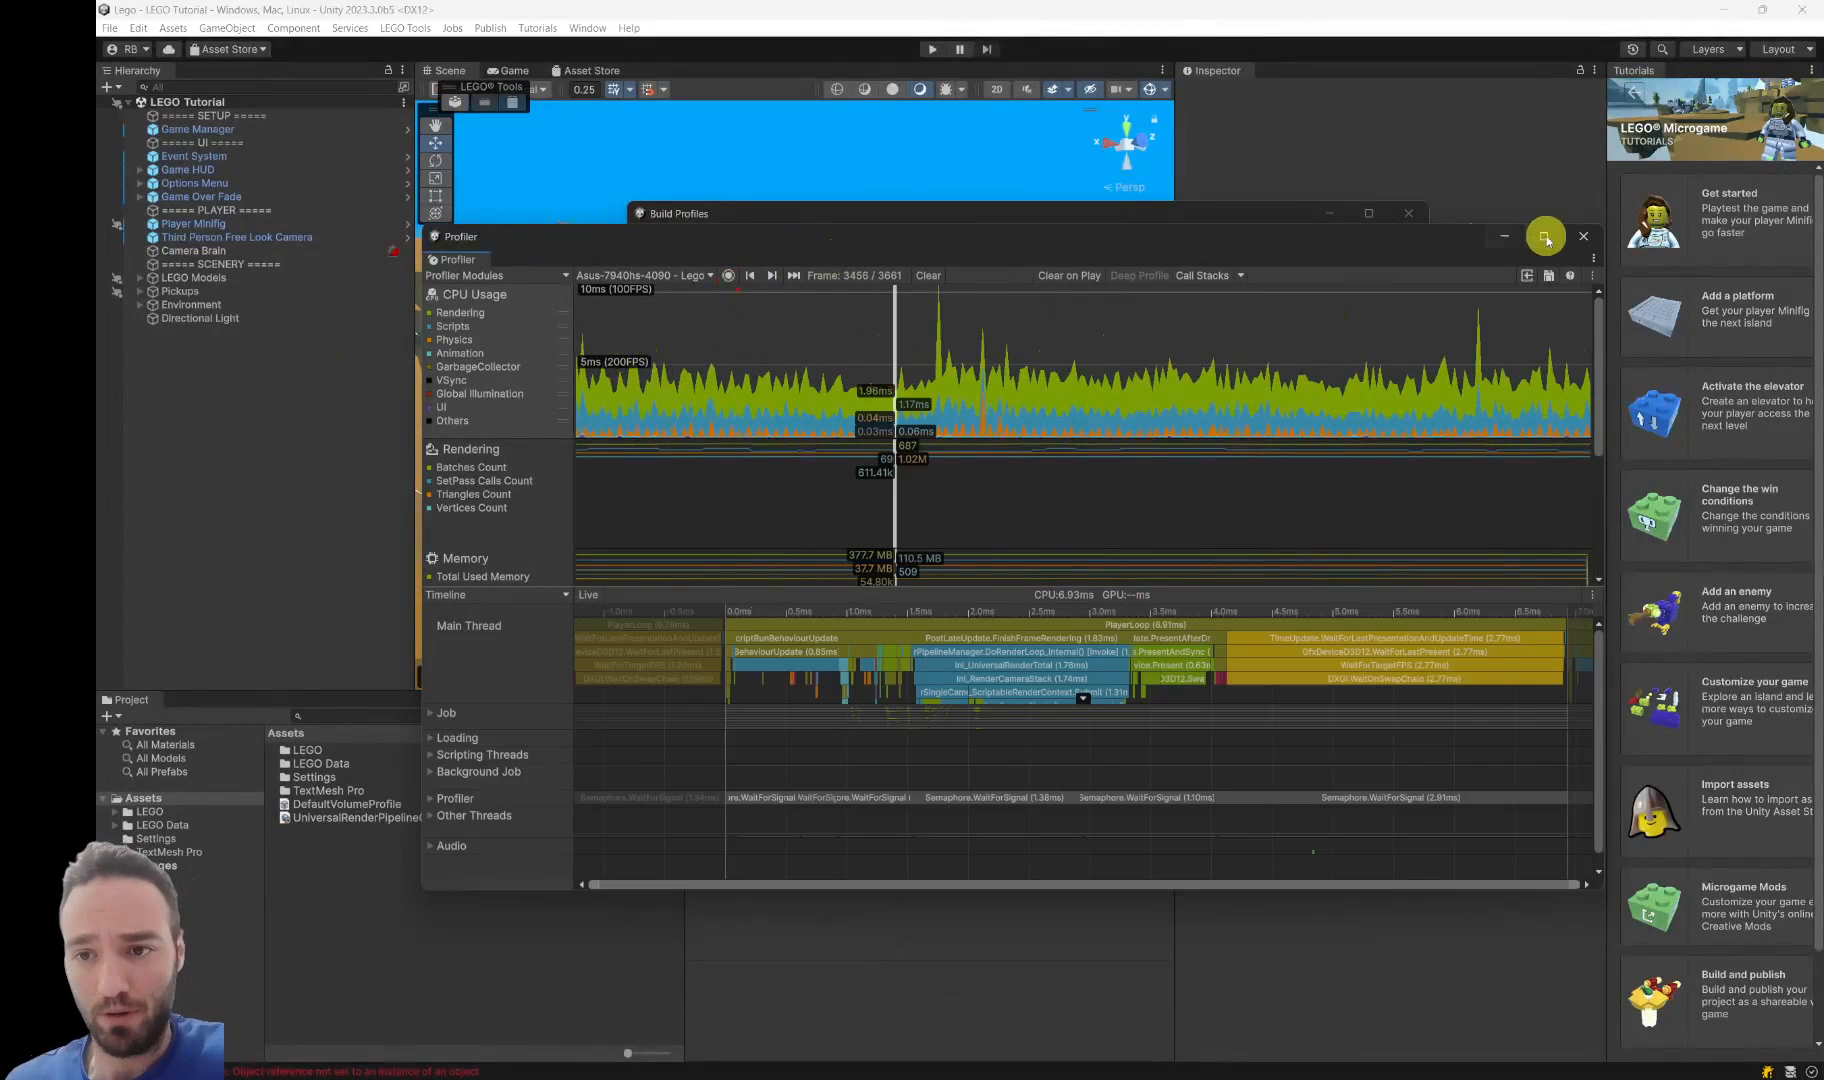Enable Clear on Play in the Profiler

[x=1069, y=275]
